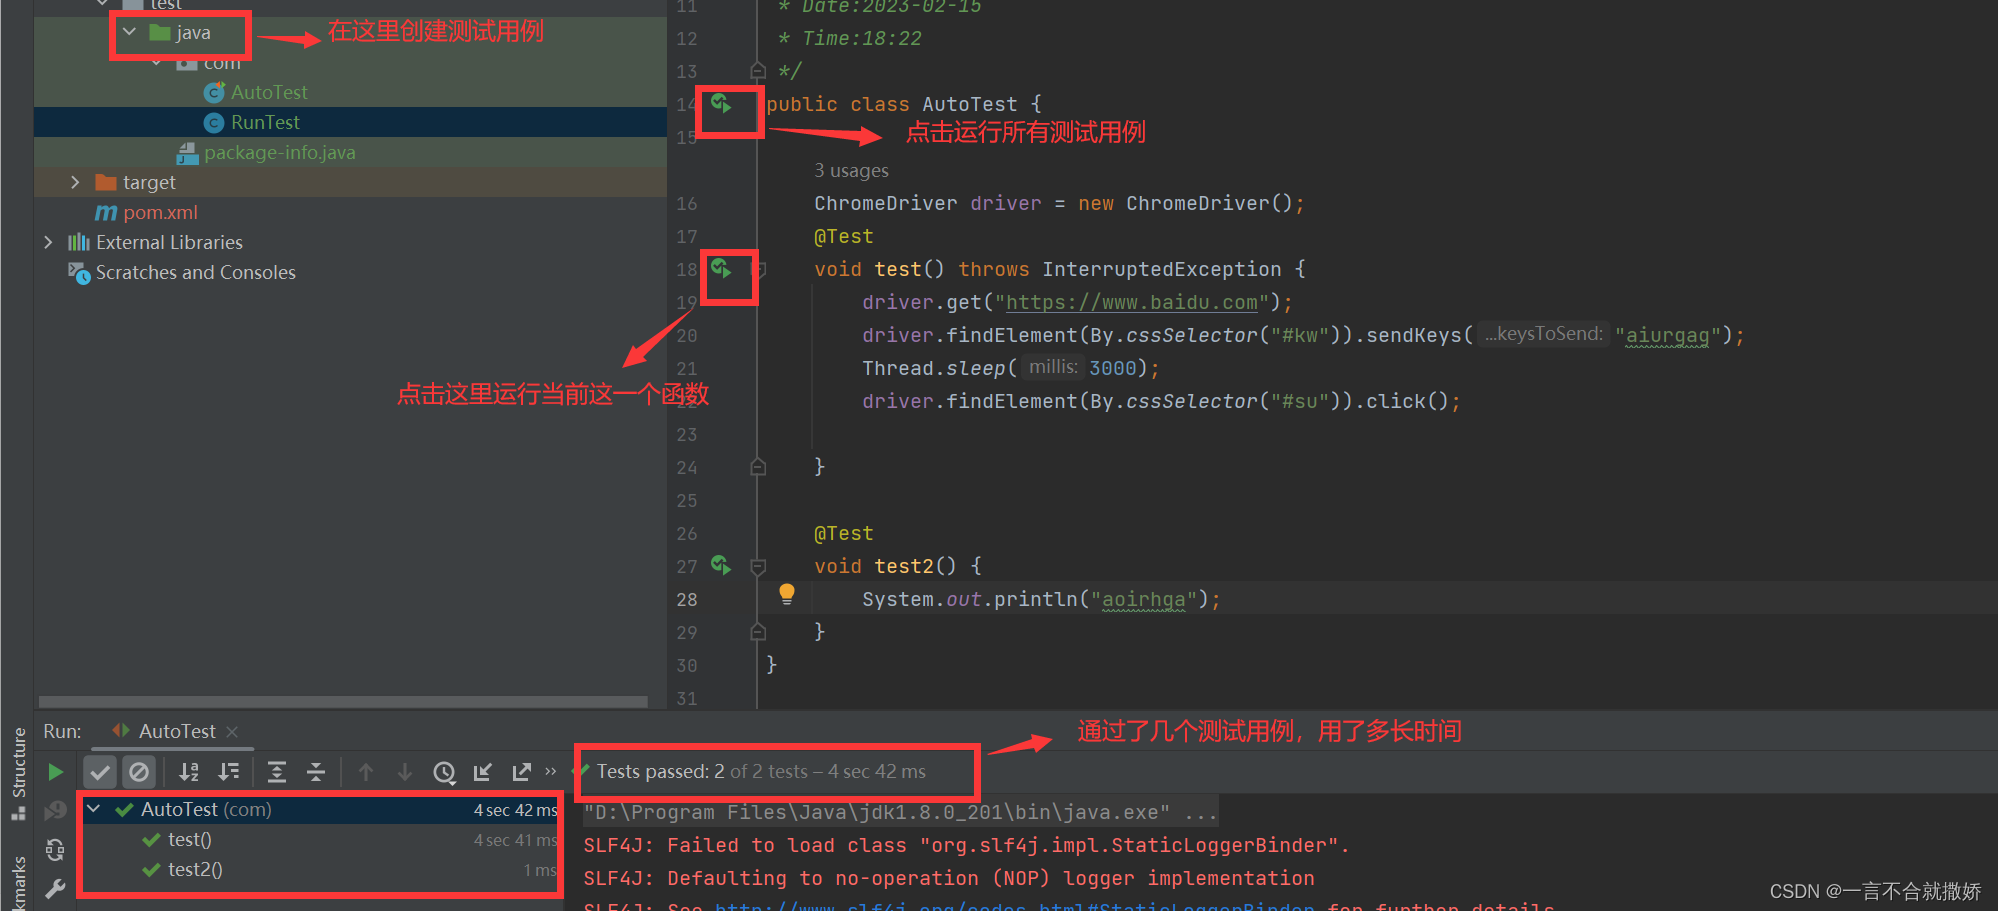
Task: Sort tests alphabetically
Action: coord(189,772)
